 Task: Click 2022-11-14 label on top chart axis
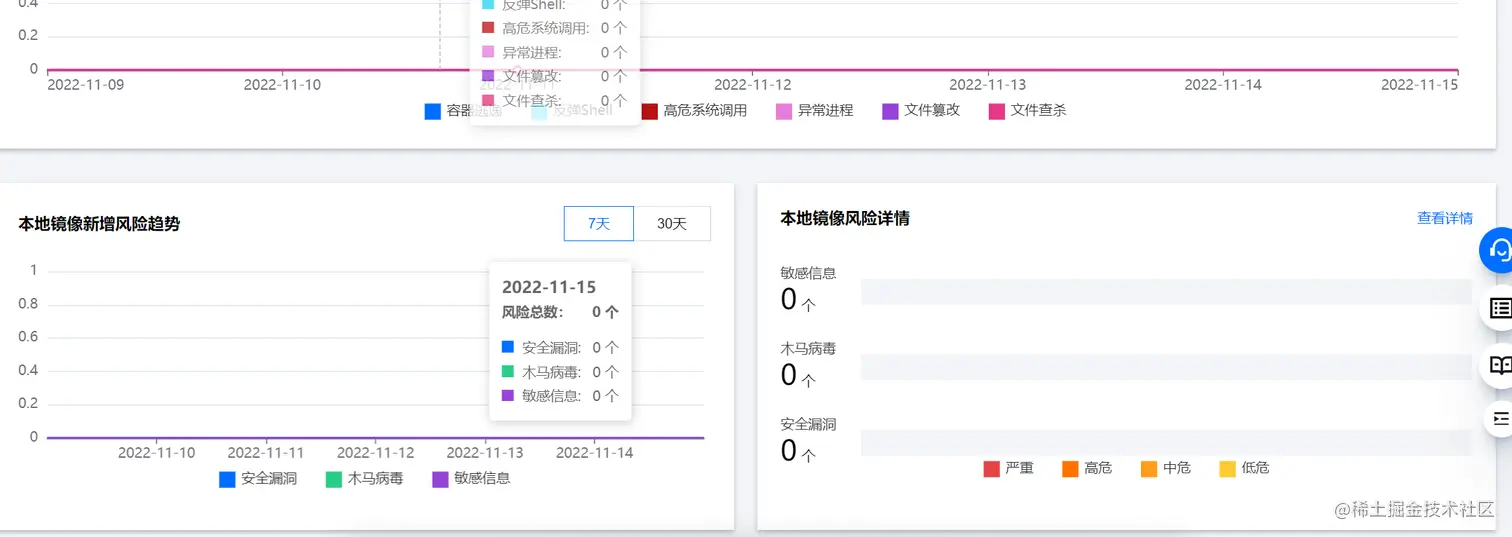point(1223,85)
